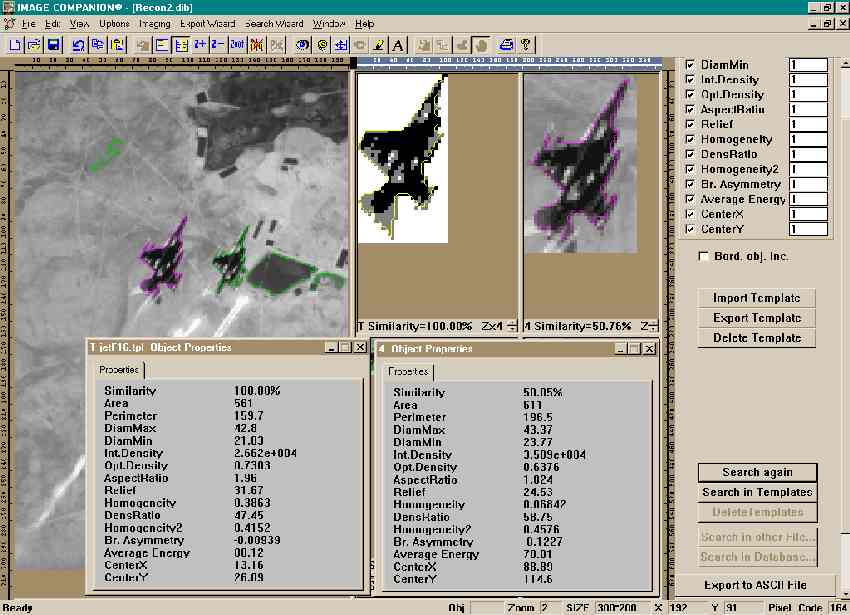850x615 pixels.
Task: Enable the 'Bord. obj. inc.' checkbox
Action: pyautogui.click(x=704, y=257)
